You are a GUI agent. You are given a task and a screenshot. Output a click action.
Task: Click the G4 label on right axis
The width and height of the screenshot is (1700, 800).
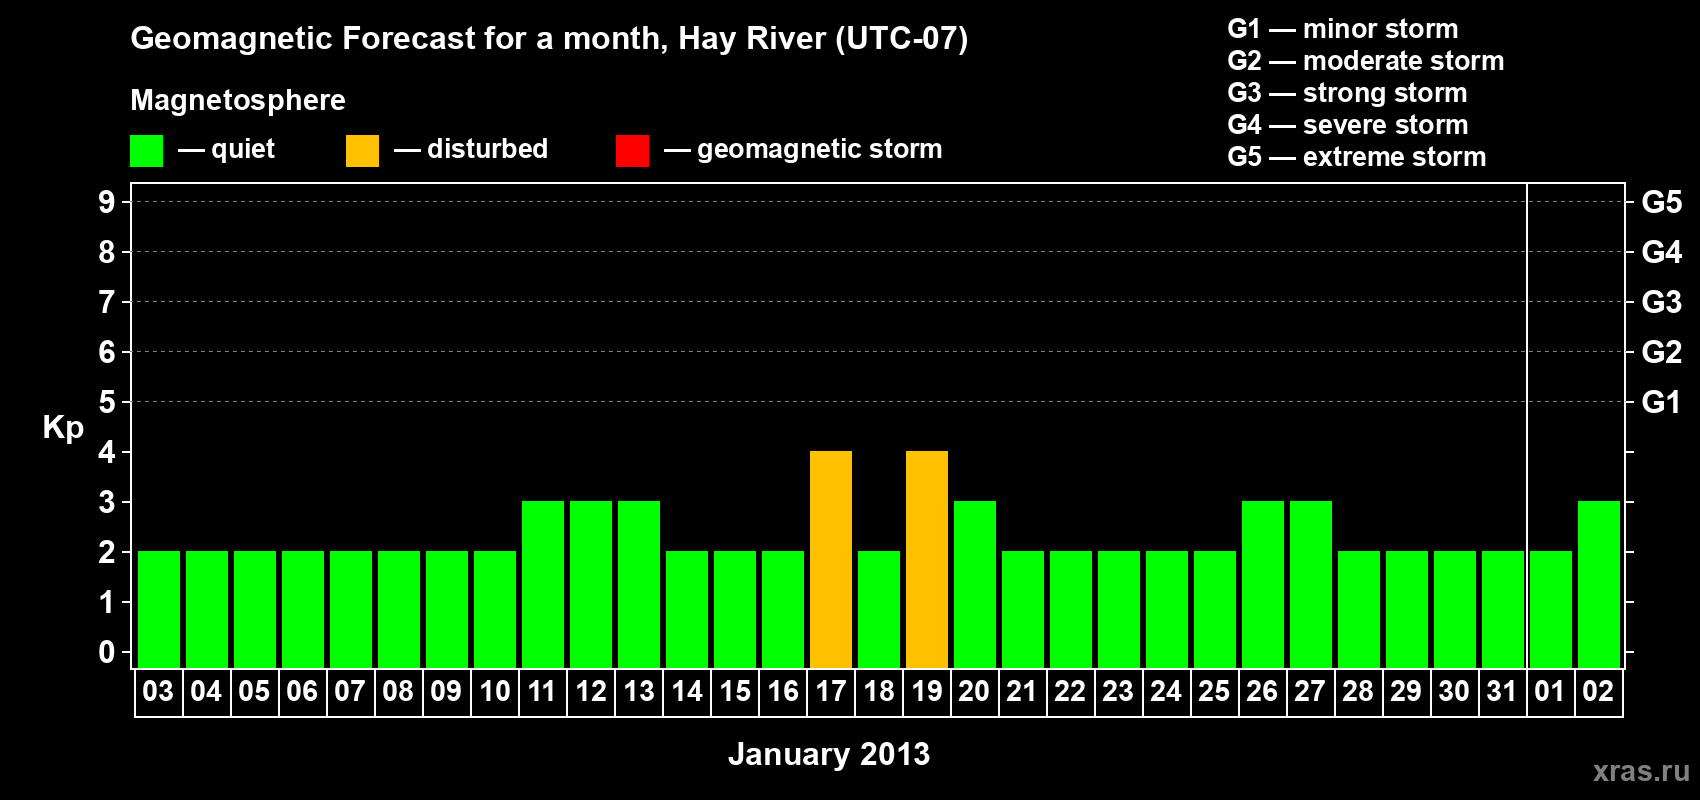point(1662,252)
